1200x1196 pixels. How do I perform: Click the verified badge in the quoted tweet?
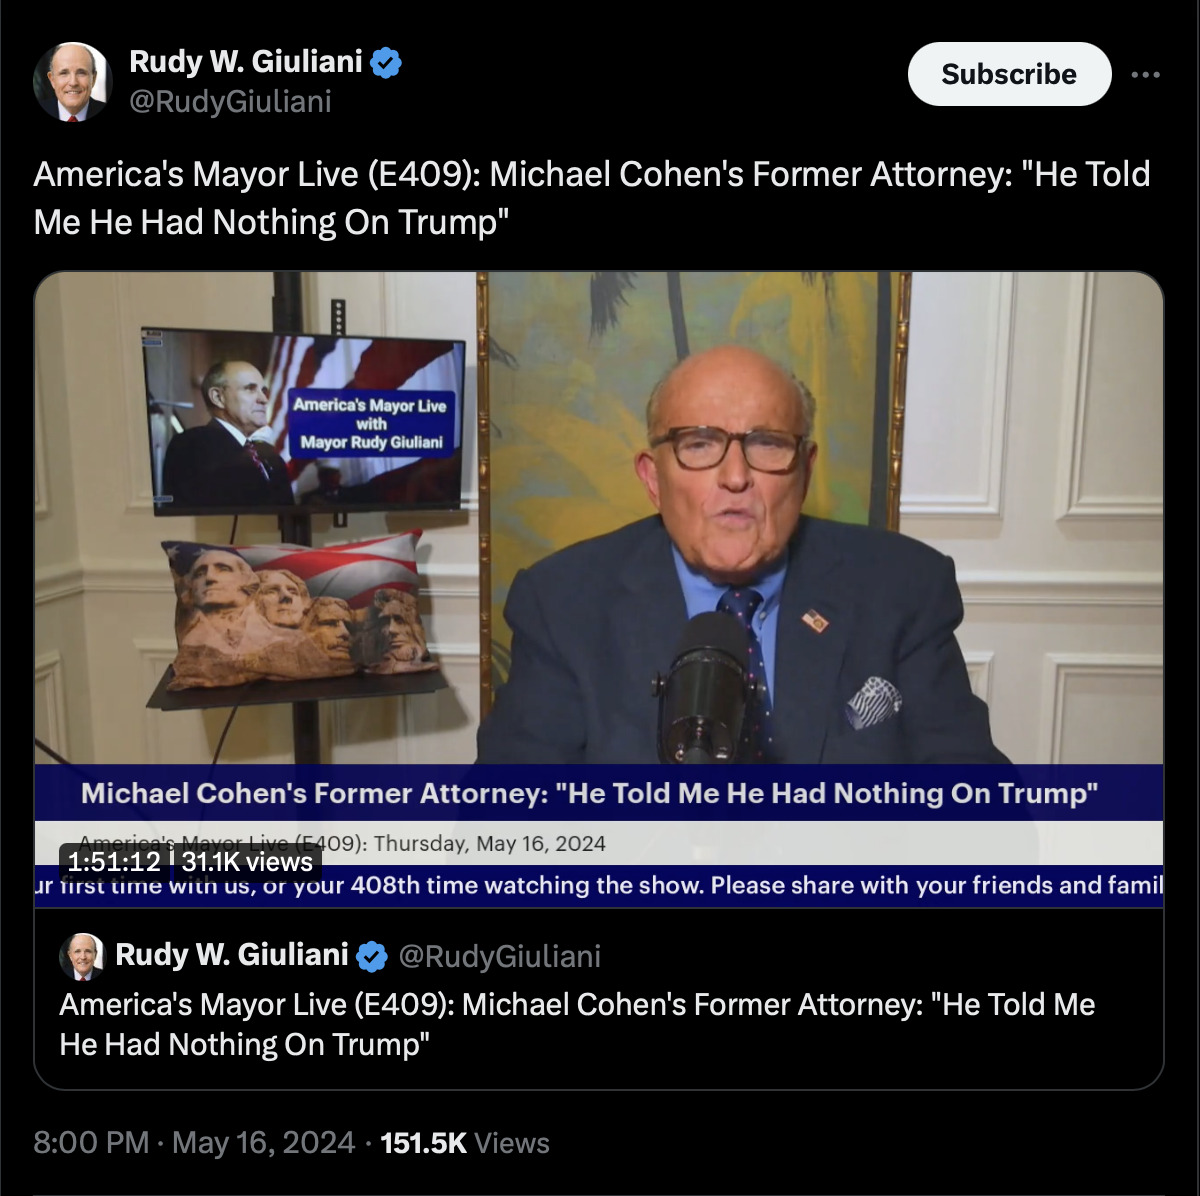pos(372,956)
